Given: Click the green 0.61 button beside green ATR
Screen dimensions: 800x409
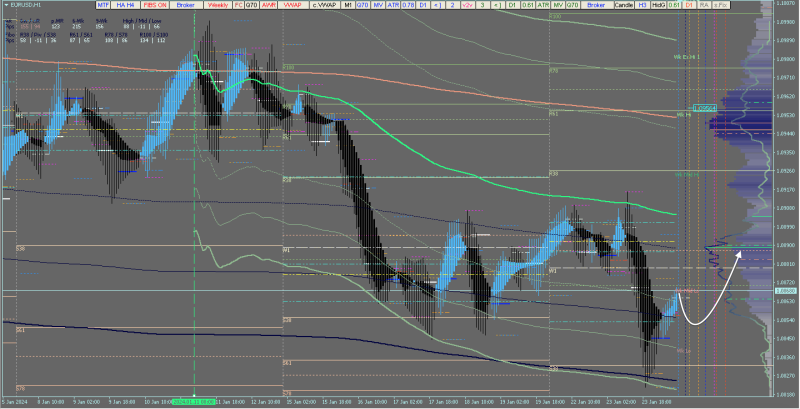Looking at the screenshot, I should [x=528, y=5].
